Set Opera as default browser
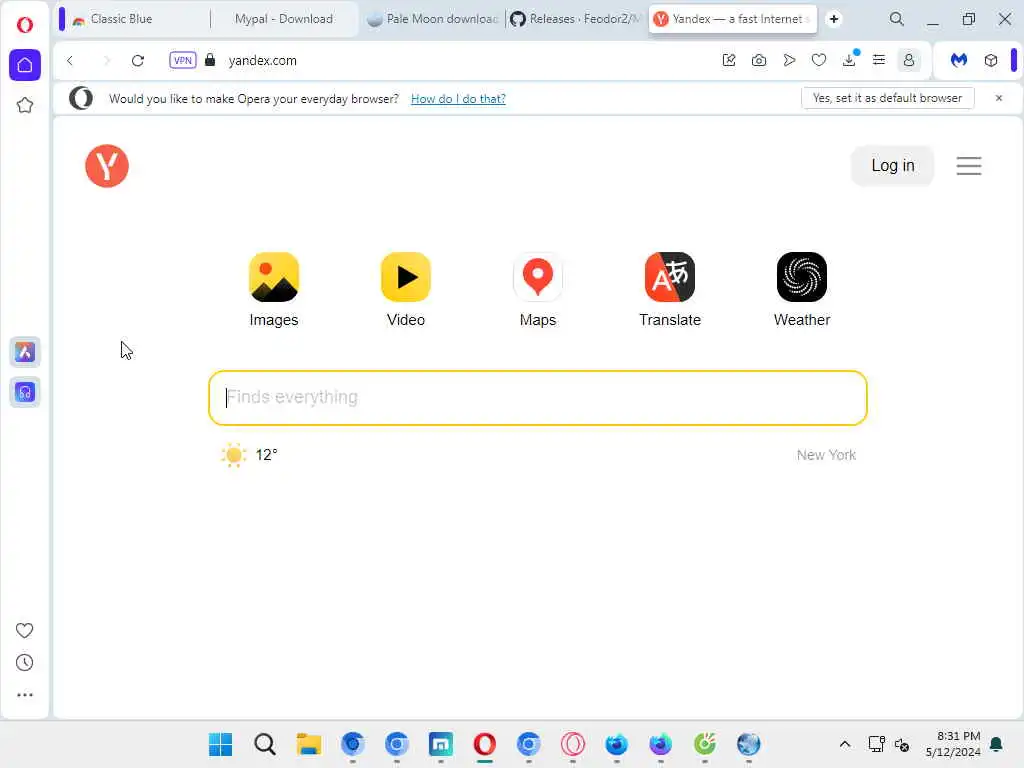The height and width of the screenshot is (768, 1024). click(x=888, y=98)
